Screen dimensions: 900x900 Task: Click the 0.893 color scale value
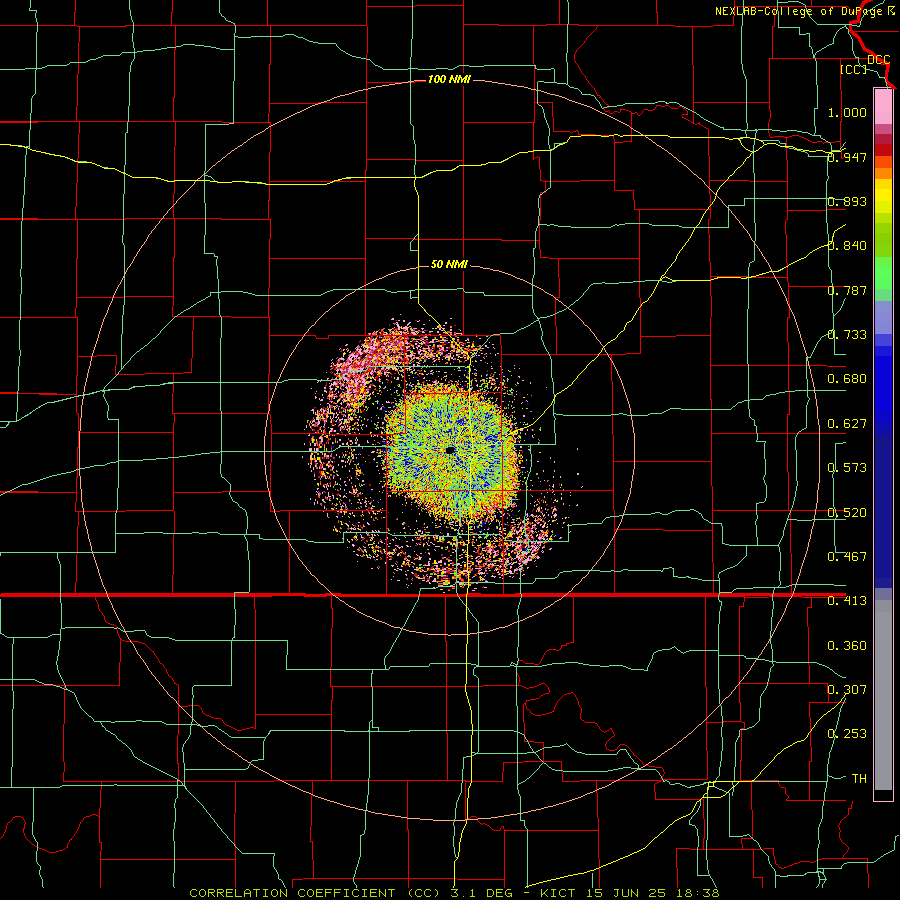click(847, 201)
